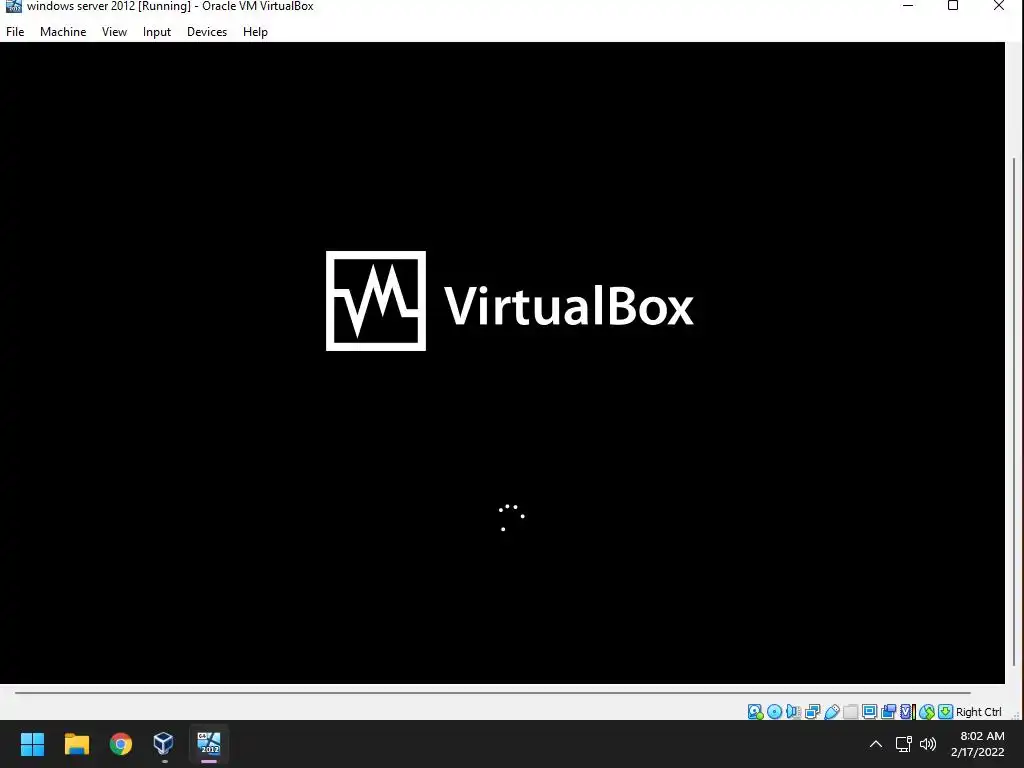Open the File menu
This screenshot has height=768, width=1024.
point(15,31)
